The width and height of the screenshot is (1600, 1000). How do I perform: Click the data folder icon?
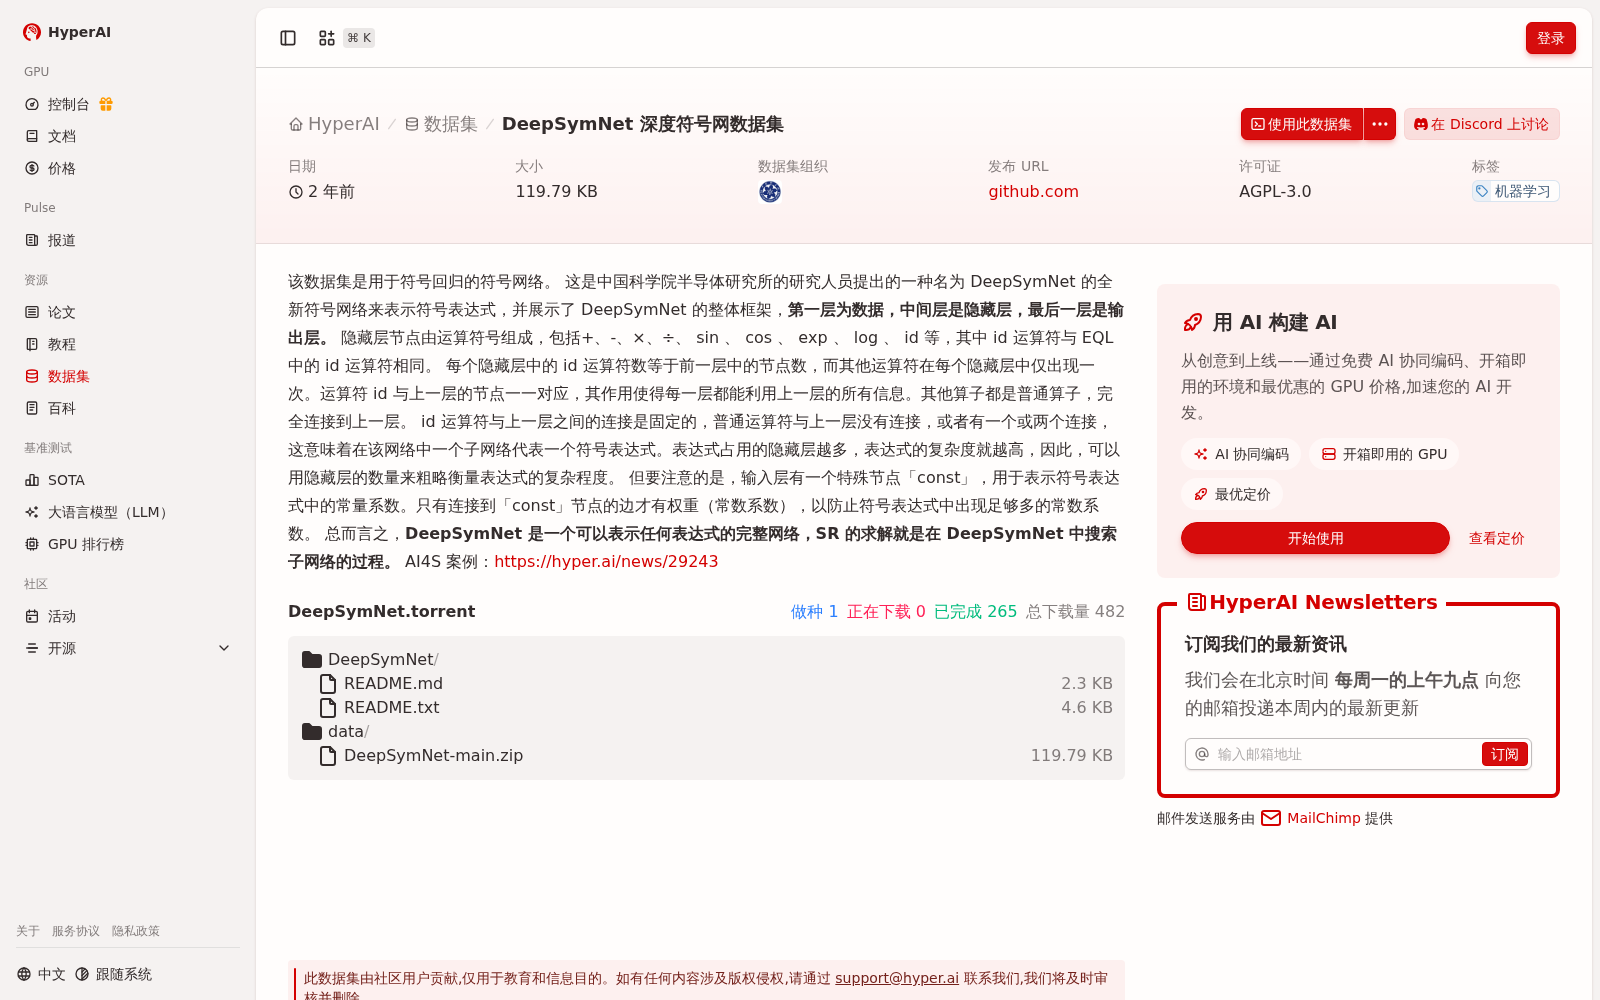pos(312,732)
